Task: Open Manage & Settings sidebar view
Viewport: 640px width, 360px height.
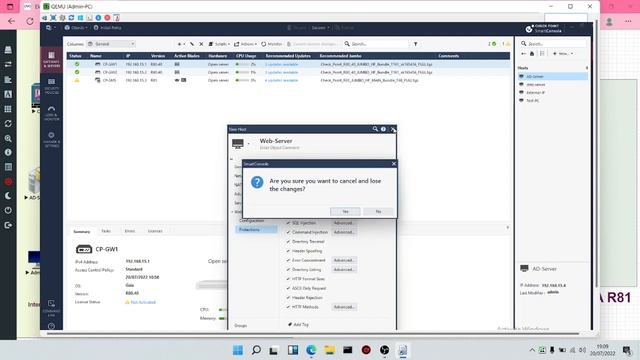Action: pos(51,140)
